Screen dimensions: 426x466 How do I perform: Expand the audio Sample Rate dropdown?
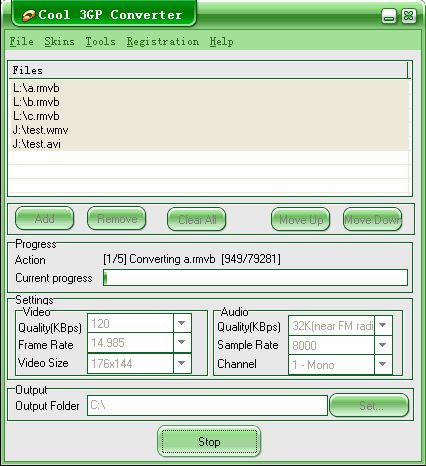(383, 345)
